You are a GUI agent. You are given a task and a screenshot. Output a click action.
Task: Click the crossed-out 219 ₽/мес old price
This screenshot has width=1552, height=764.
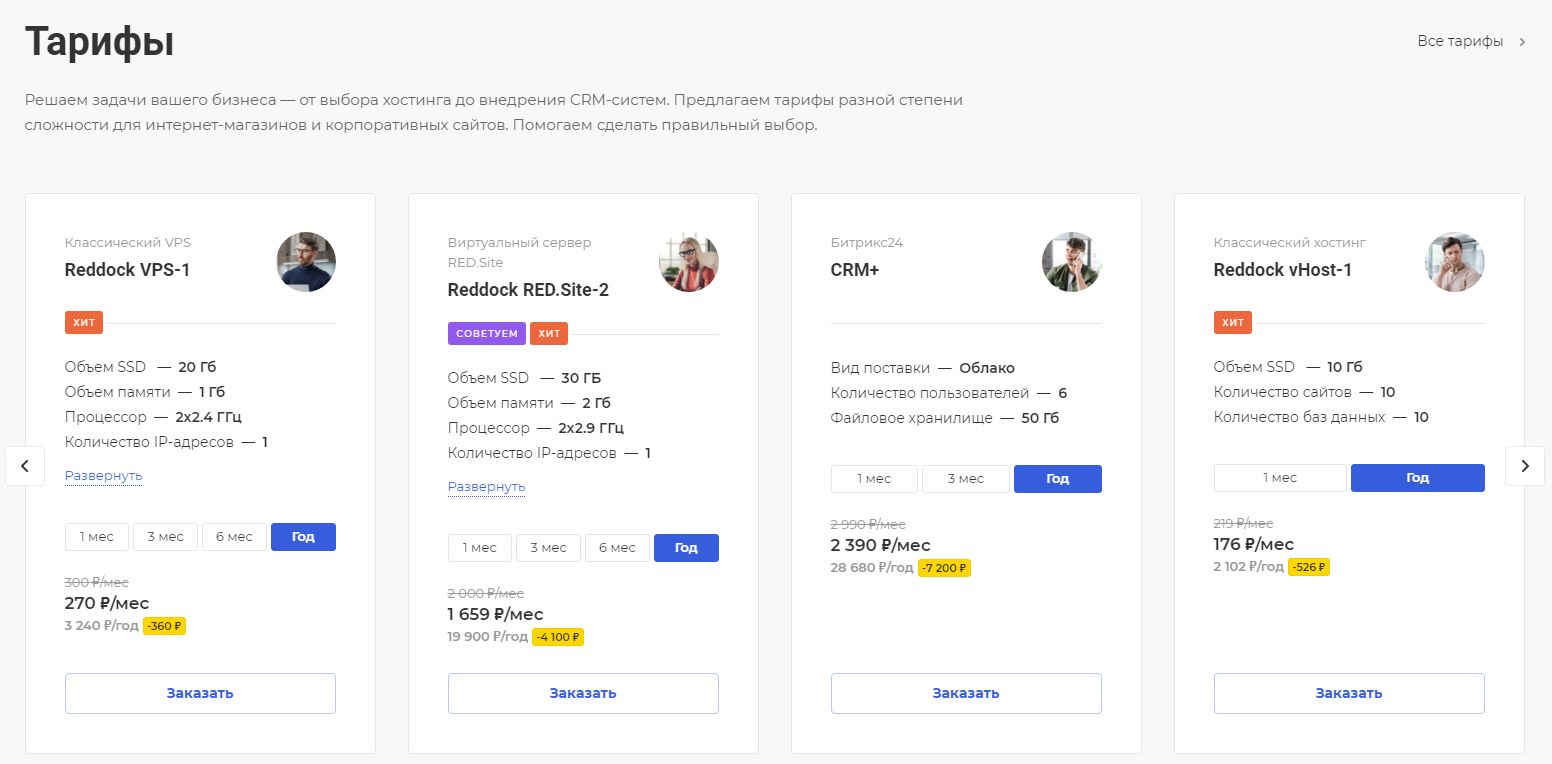click(x=1244, y=523)
